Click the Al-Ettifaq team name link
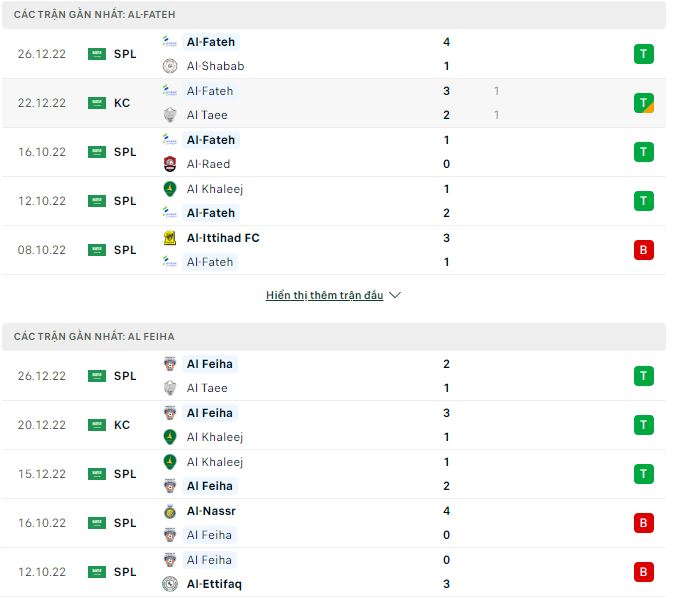Screen dimensions: 673x599 (214, 584)
